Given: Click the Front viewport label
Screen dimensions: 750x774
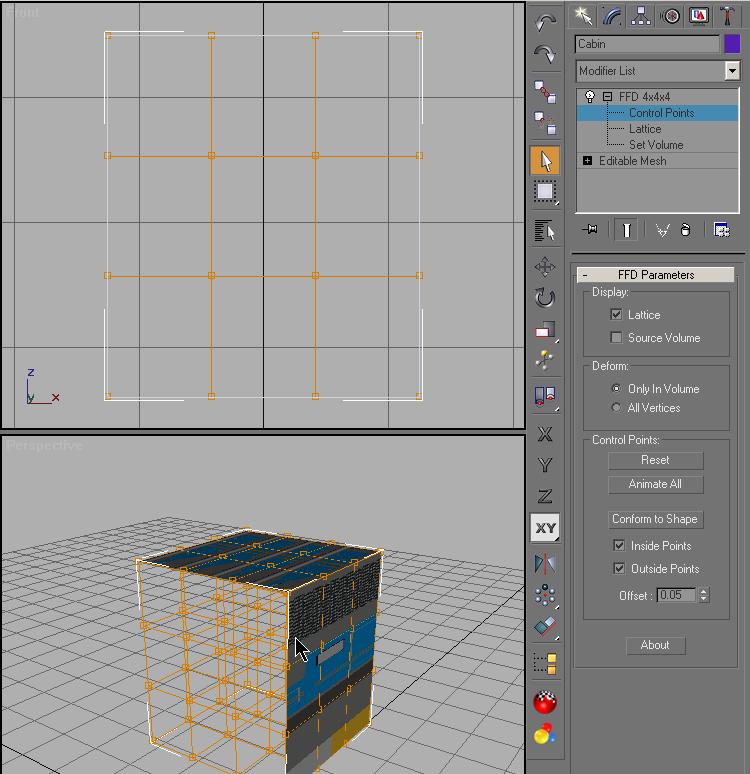Looking at the screenshot, I should (23, 12).
